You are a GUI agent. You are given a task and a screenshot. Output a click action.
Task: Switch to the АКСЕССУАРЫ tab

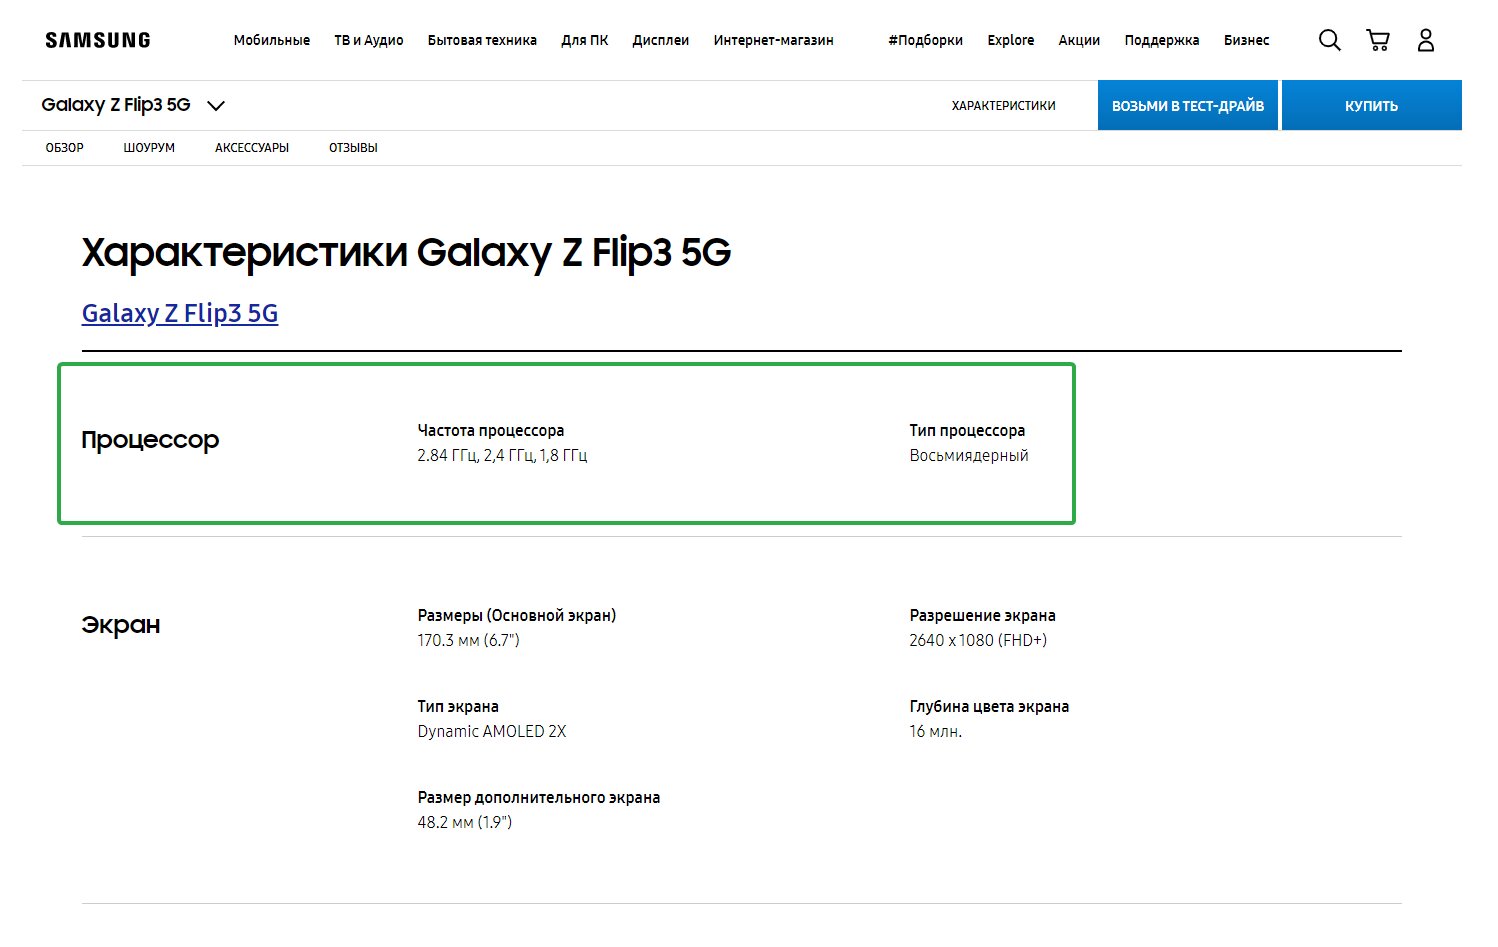pos(252,148)
